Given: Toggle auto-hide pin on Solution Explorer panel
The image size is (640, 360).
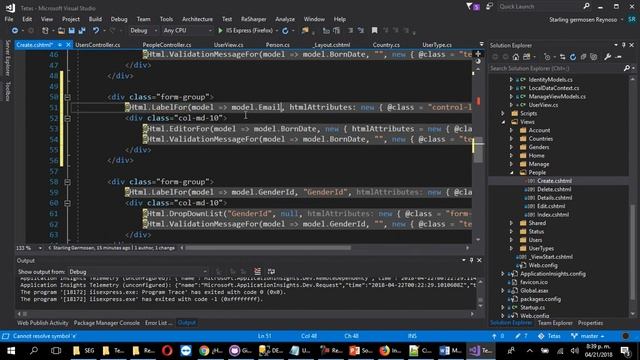Looking at the screenshot, I should pyautogui.click(x=624, y=45).
